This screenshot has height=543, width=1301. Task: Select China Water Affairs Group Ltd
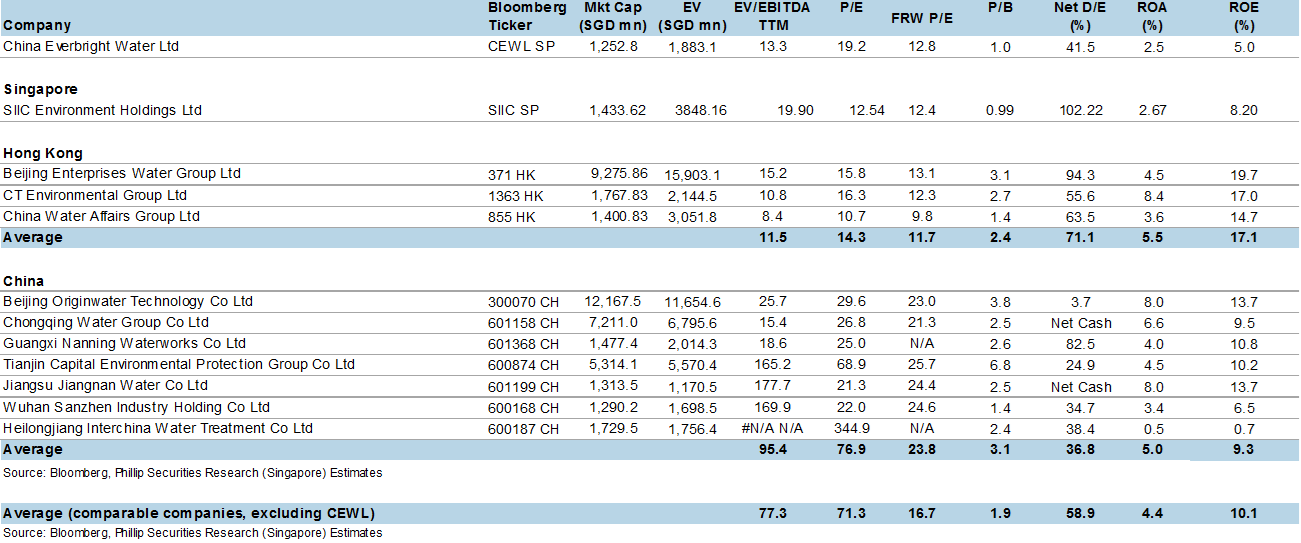click(101, 216)
